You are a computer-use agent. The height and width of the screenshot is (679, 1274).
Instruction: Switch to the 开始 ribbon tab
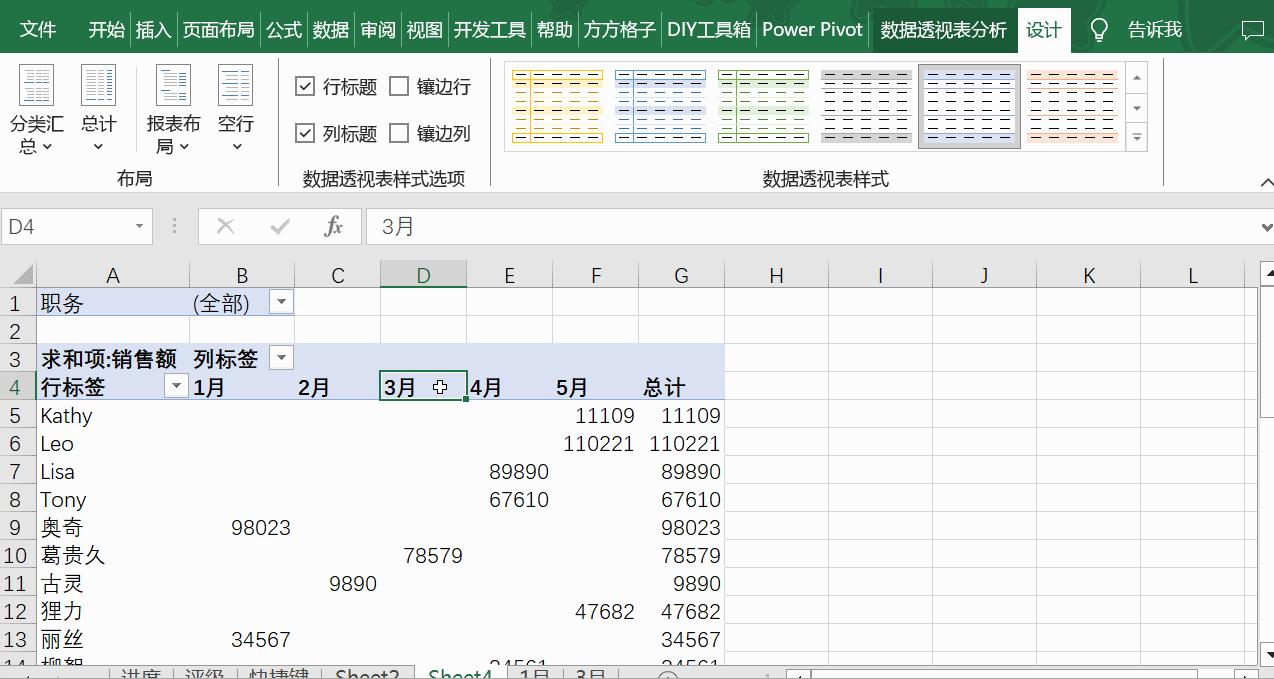click(105, 30)
